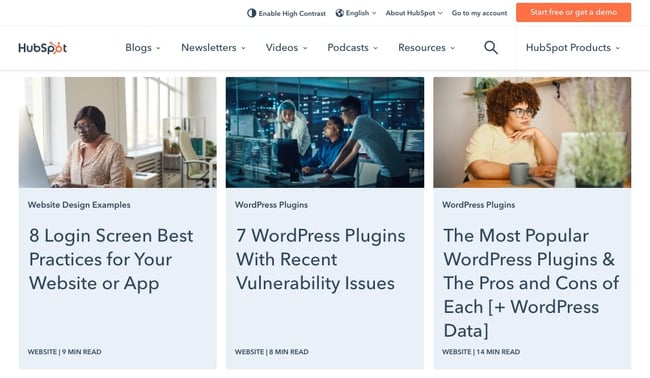Click the chevron next to Blogs
This screenshot has width=650, height=378.
click(x=158, y=48)
